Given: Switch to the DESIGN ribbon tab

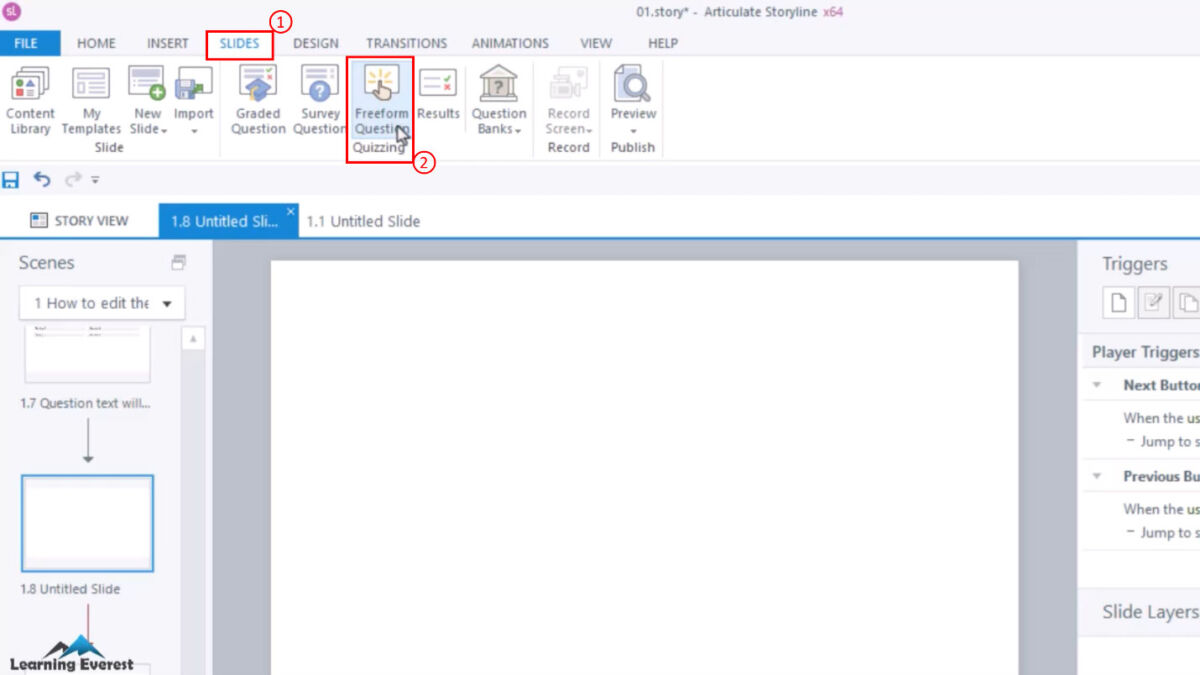Looking at the screenshot, I should click(315, 43).
